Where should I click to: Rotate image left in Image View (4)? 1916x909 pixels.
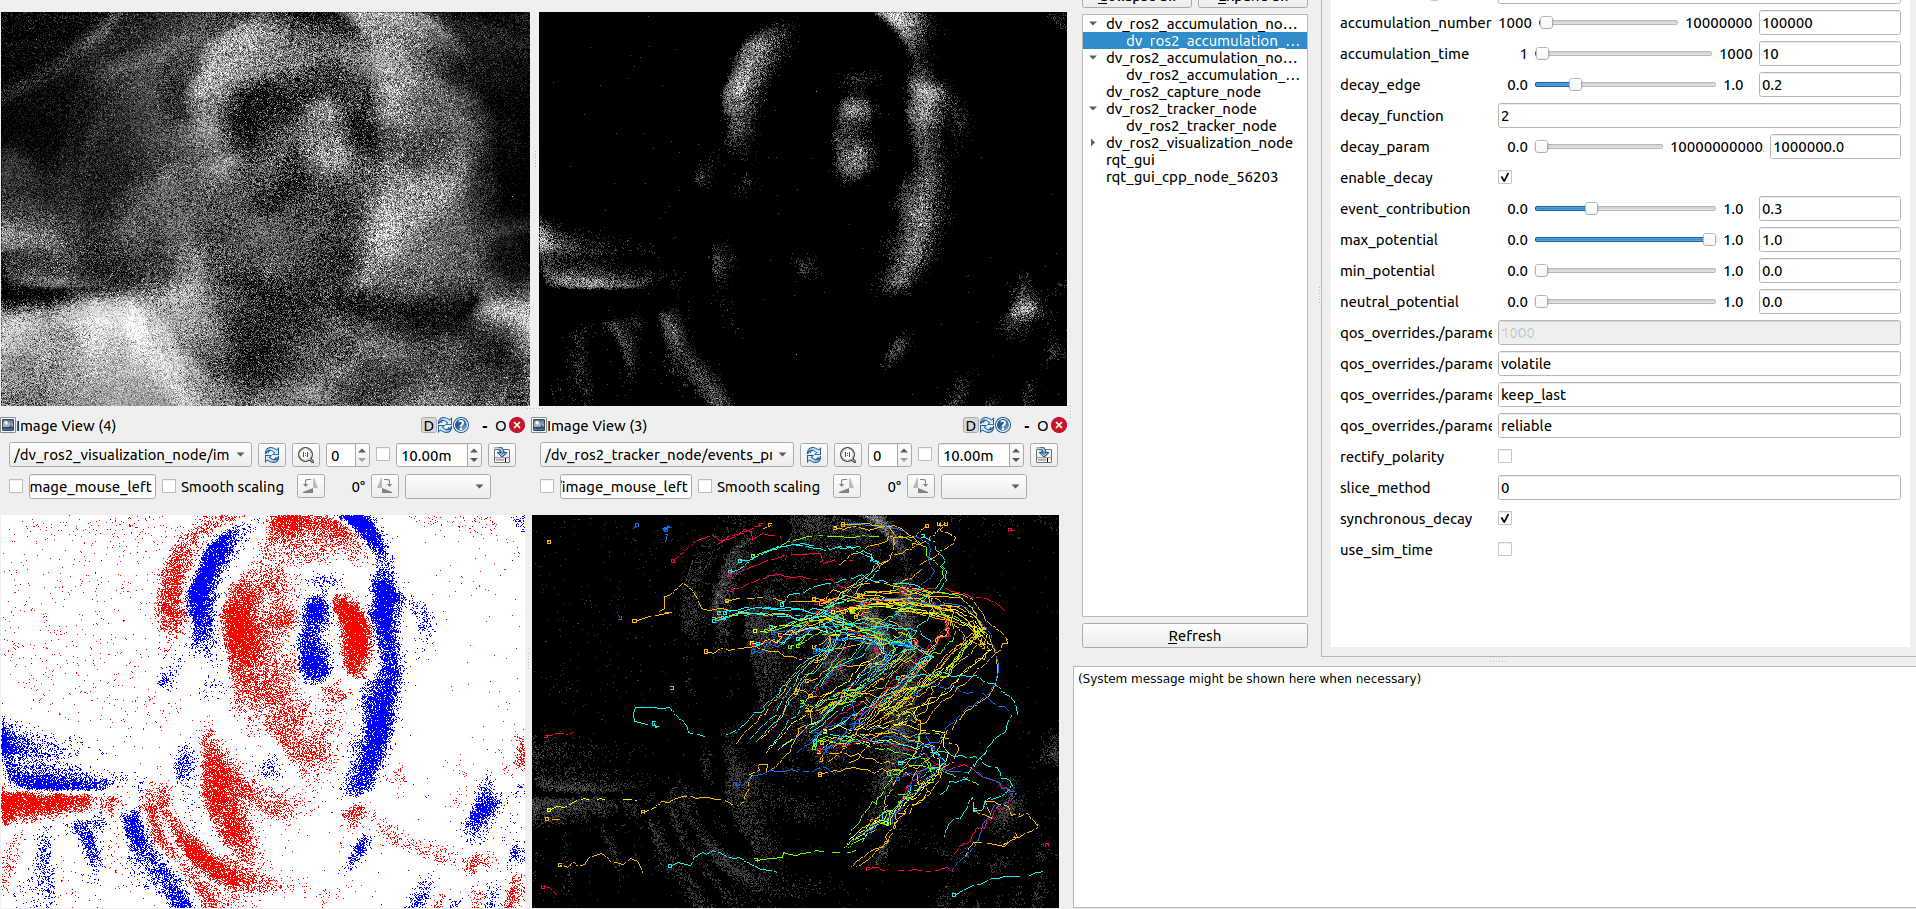point(310,487)
